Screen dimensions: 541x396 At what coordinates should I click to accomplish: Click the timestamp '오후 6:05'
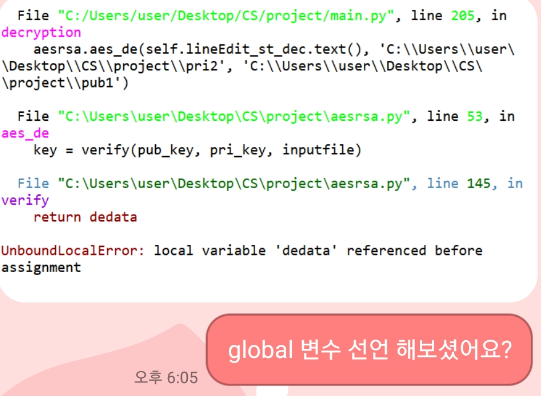(x=166, y=377)
